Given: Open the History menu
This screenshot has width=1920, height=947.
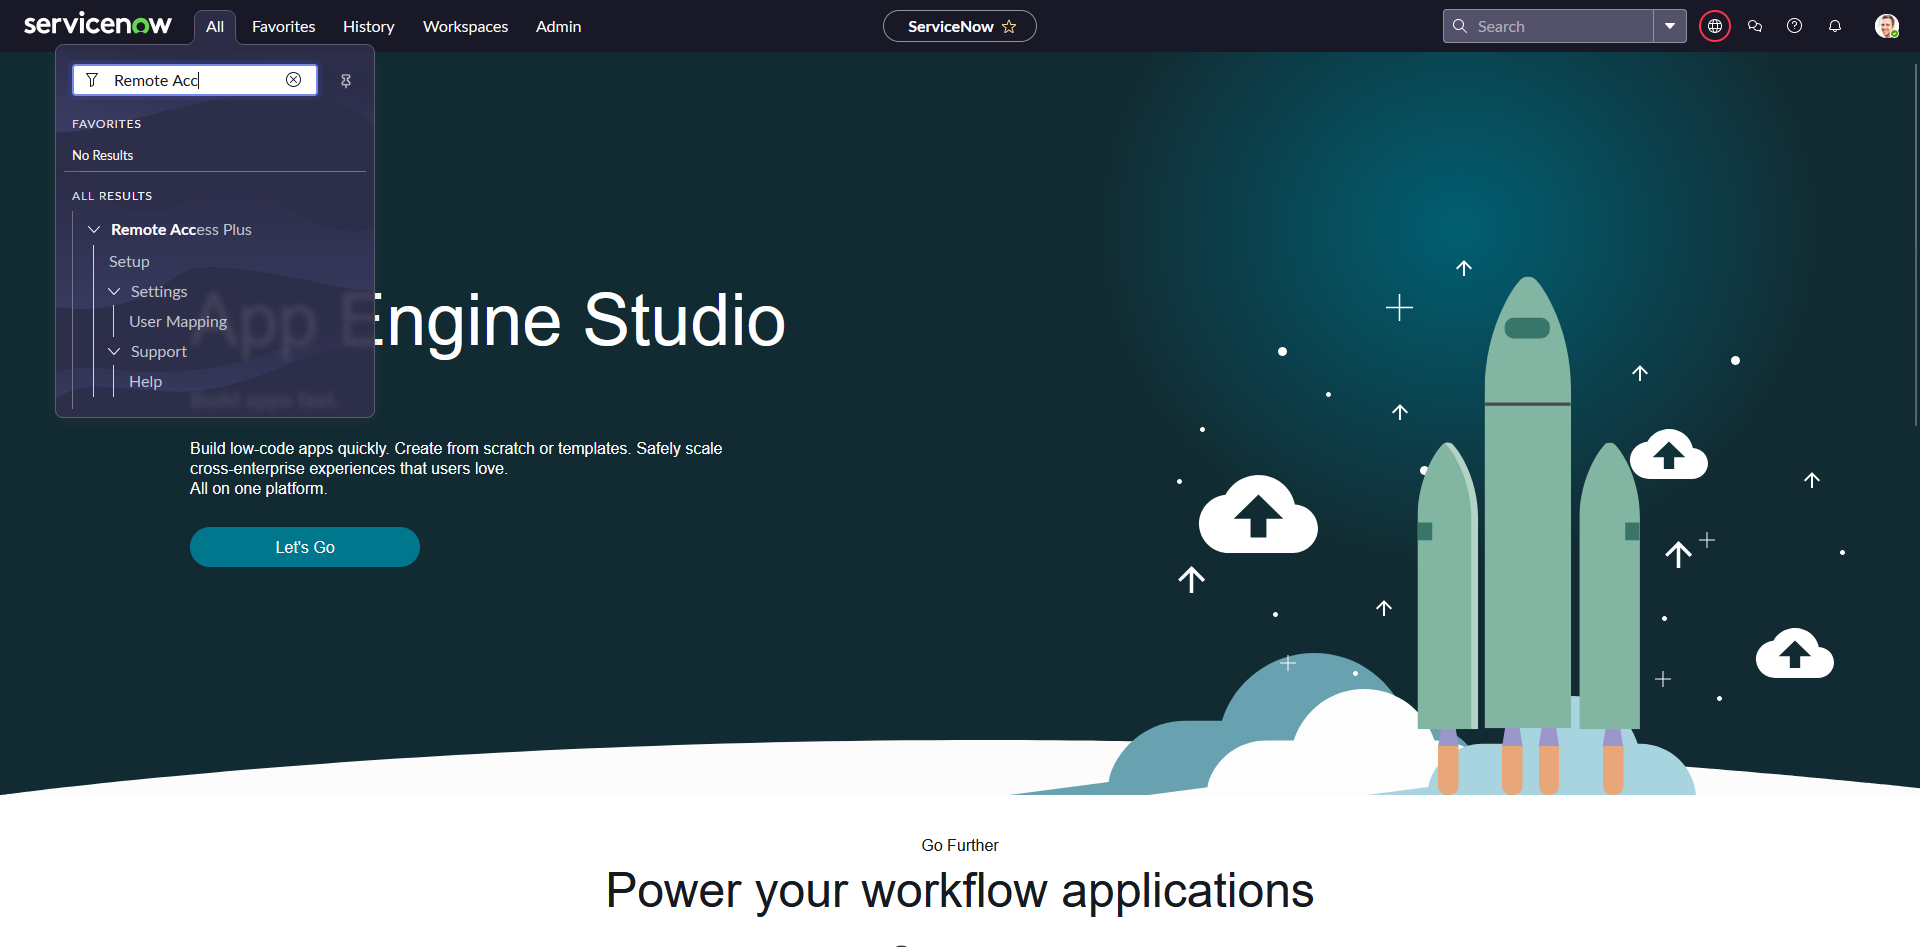Looking at the screenshot, I should (x=368, y=27).
